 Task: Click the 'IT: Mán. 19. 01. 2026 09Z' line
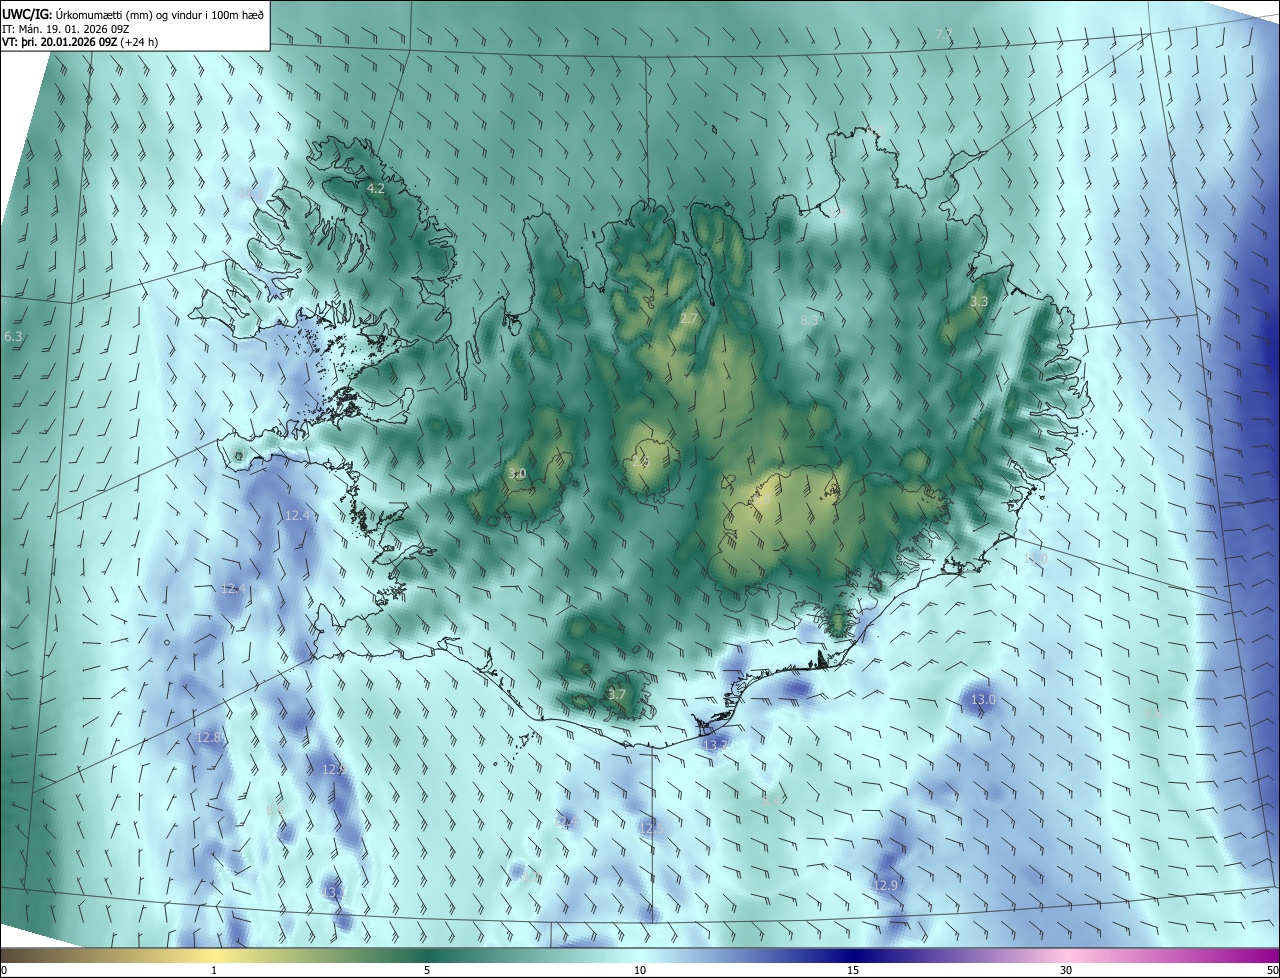coord(66,28)
